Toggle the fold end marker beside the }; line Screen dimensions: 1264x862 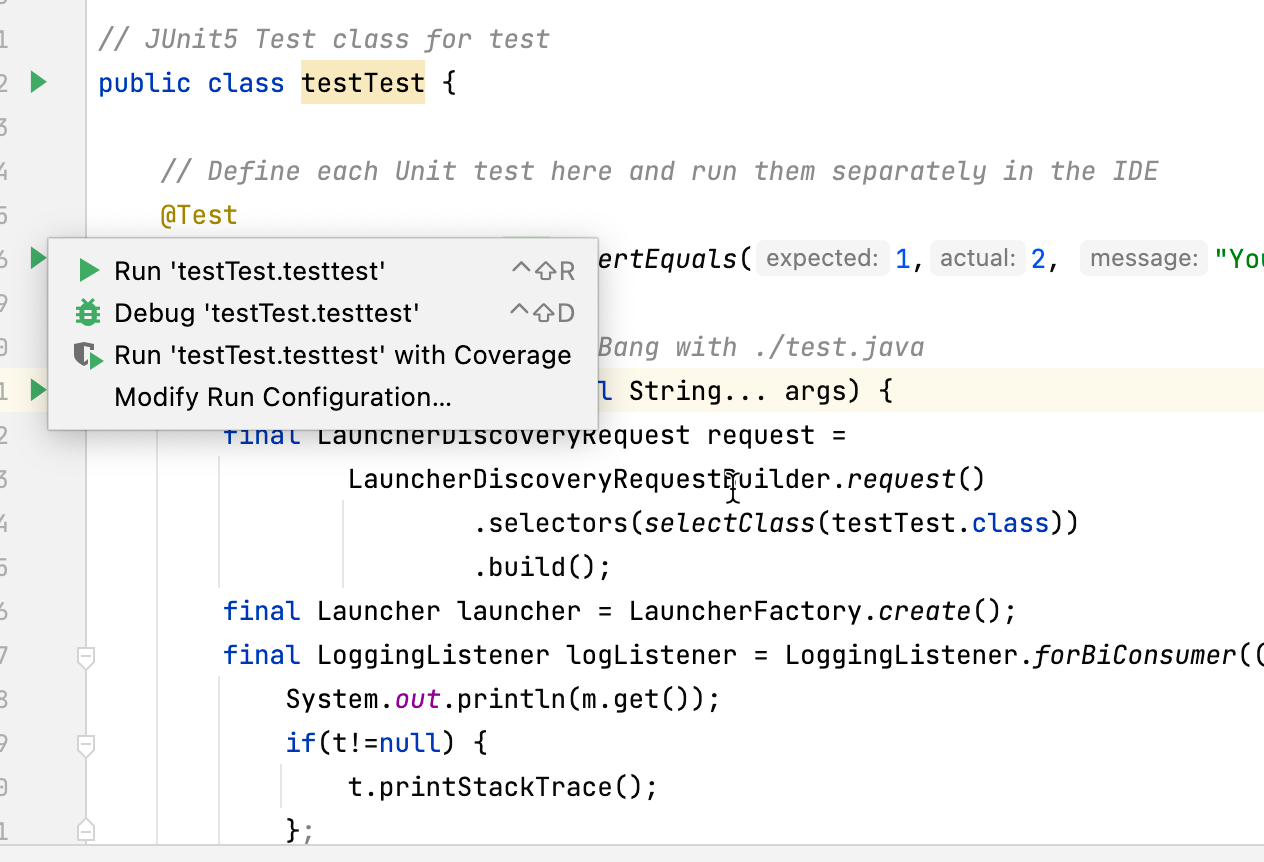[86, 830]
